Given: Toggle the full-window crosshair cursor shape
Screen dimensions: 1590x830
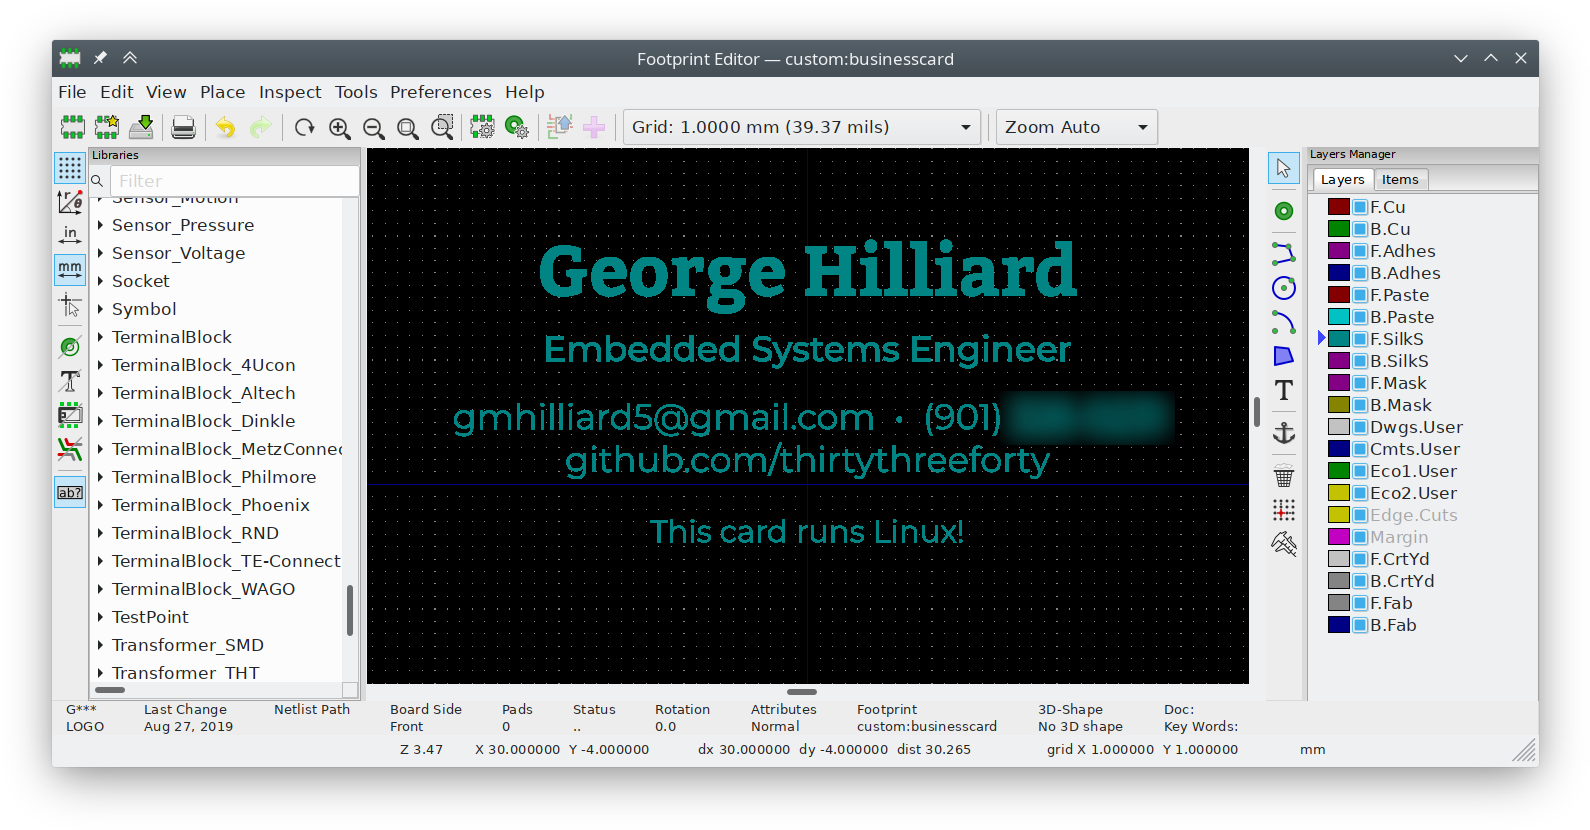Looking at the screenshot, I should point(70,305).
